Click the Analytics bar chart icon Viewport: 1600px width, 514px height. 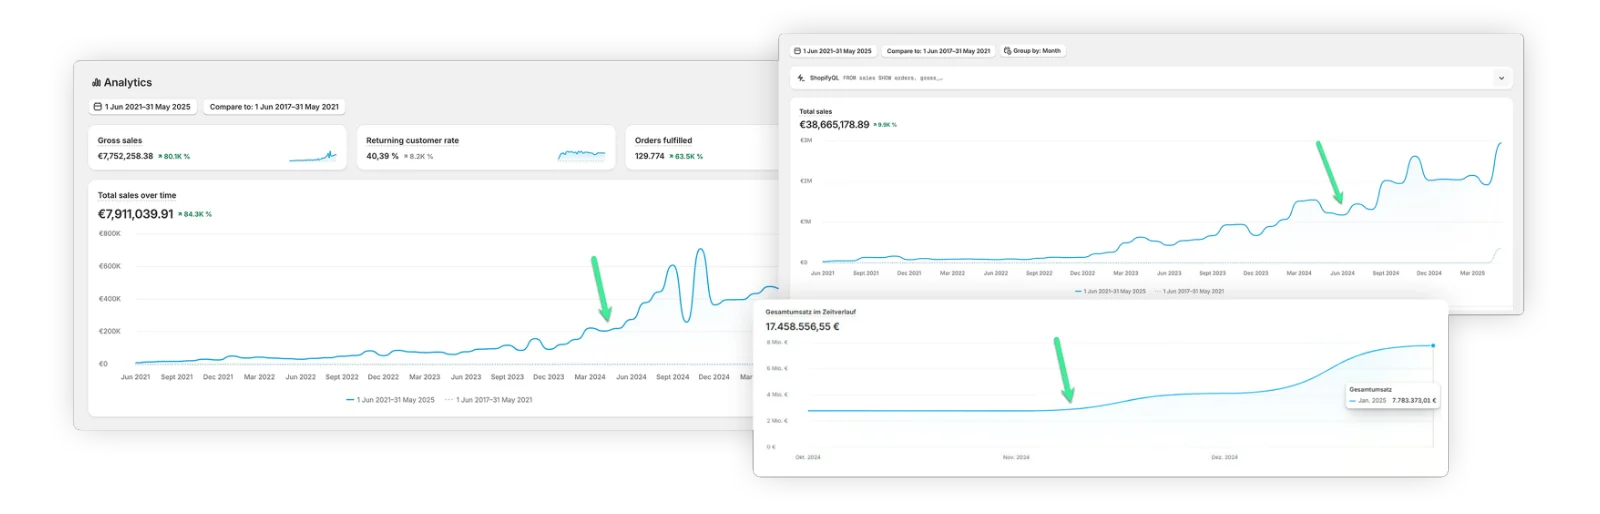tap(97, 83)
